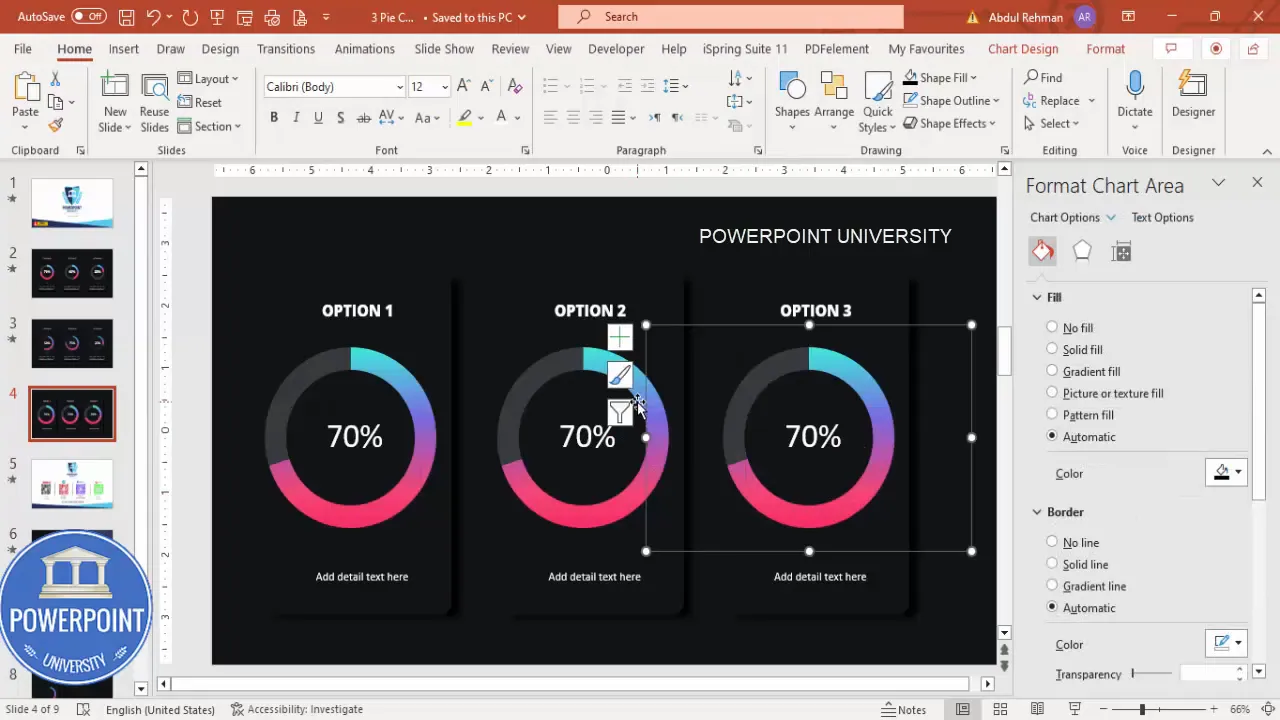Select the No fill radio option
The width and height of the screenshot is (1280, 720).
(1052, 327)
